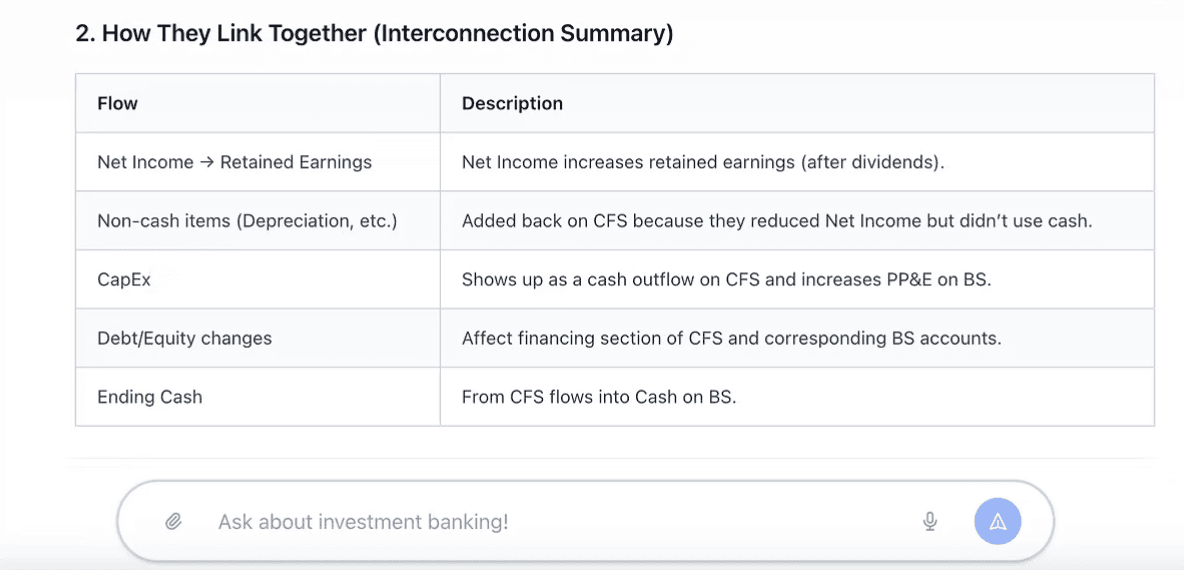
Task: Click the 'CapEx' flow cell
Action: [124, 280]
